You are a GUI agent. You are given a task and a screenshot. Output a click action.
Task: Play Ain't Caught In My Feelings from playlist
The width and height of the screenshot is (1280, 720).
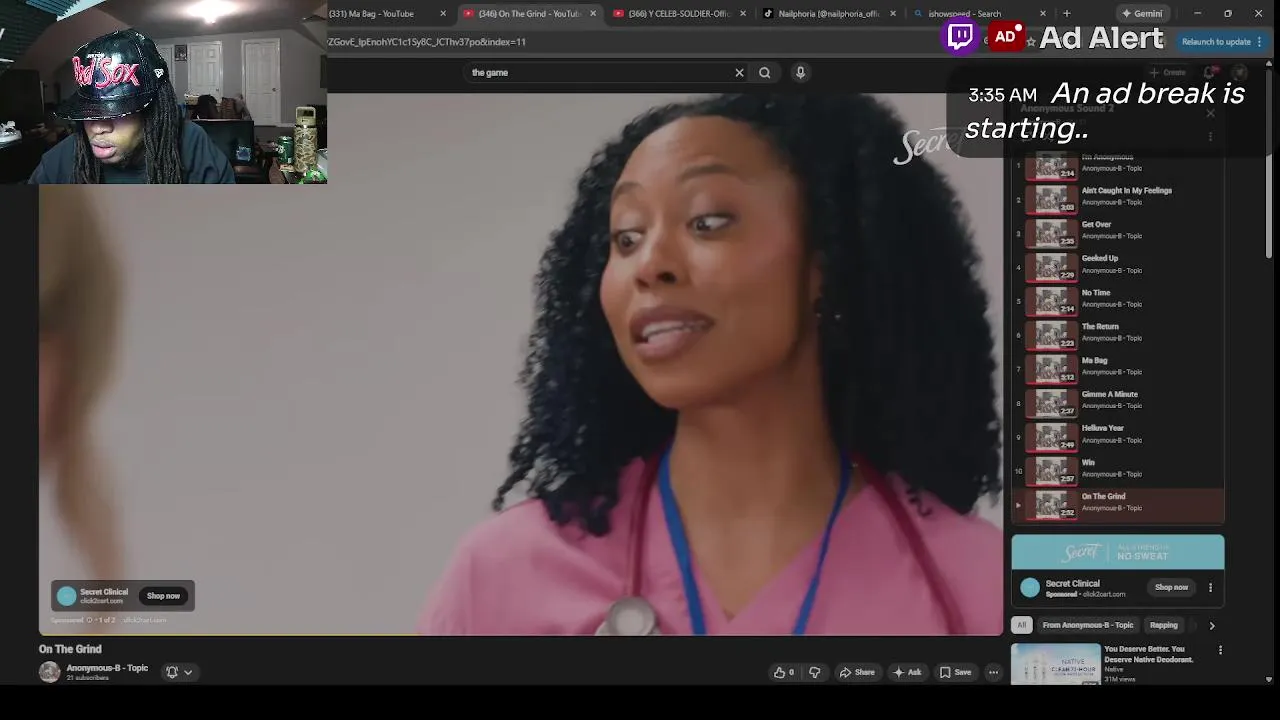[1118, 199]
